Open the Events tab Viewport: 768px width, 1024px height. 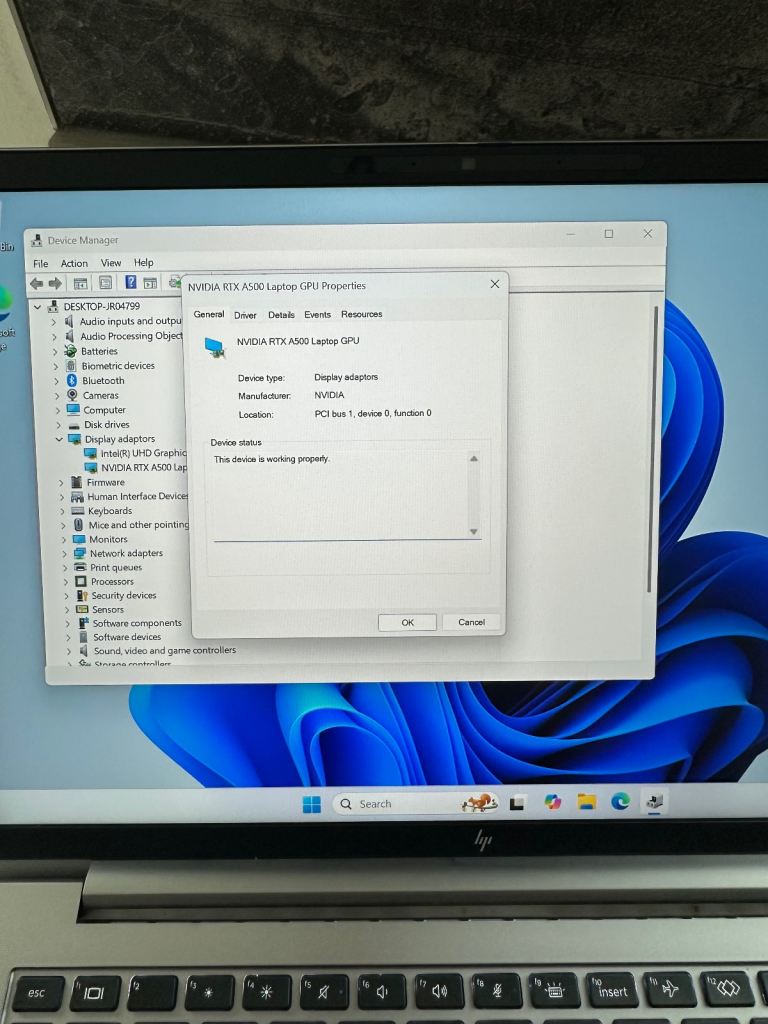coord(317,315)
